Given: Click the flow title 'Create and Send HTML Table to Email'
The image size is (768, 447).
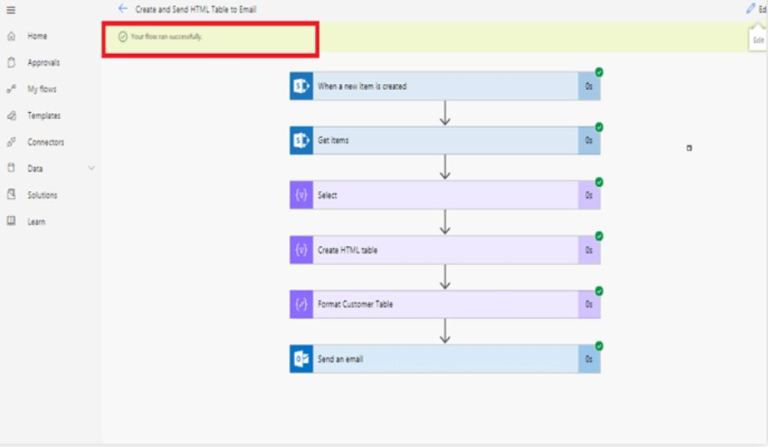Looking at the screenshot, I should point(195,9).
